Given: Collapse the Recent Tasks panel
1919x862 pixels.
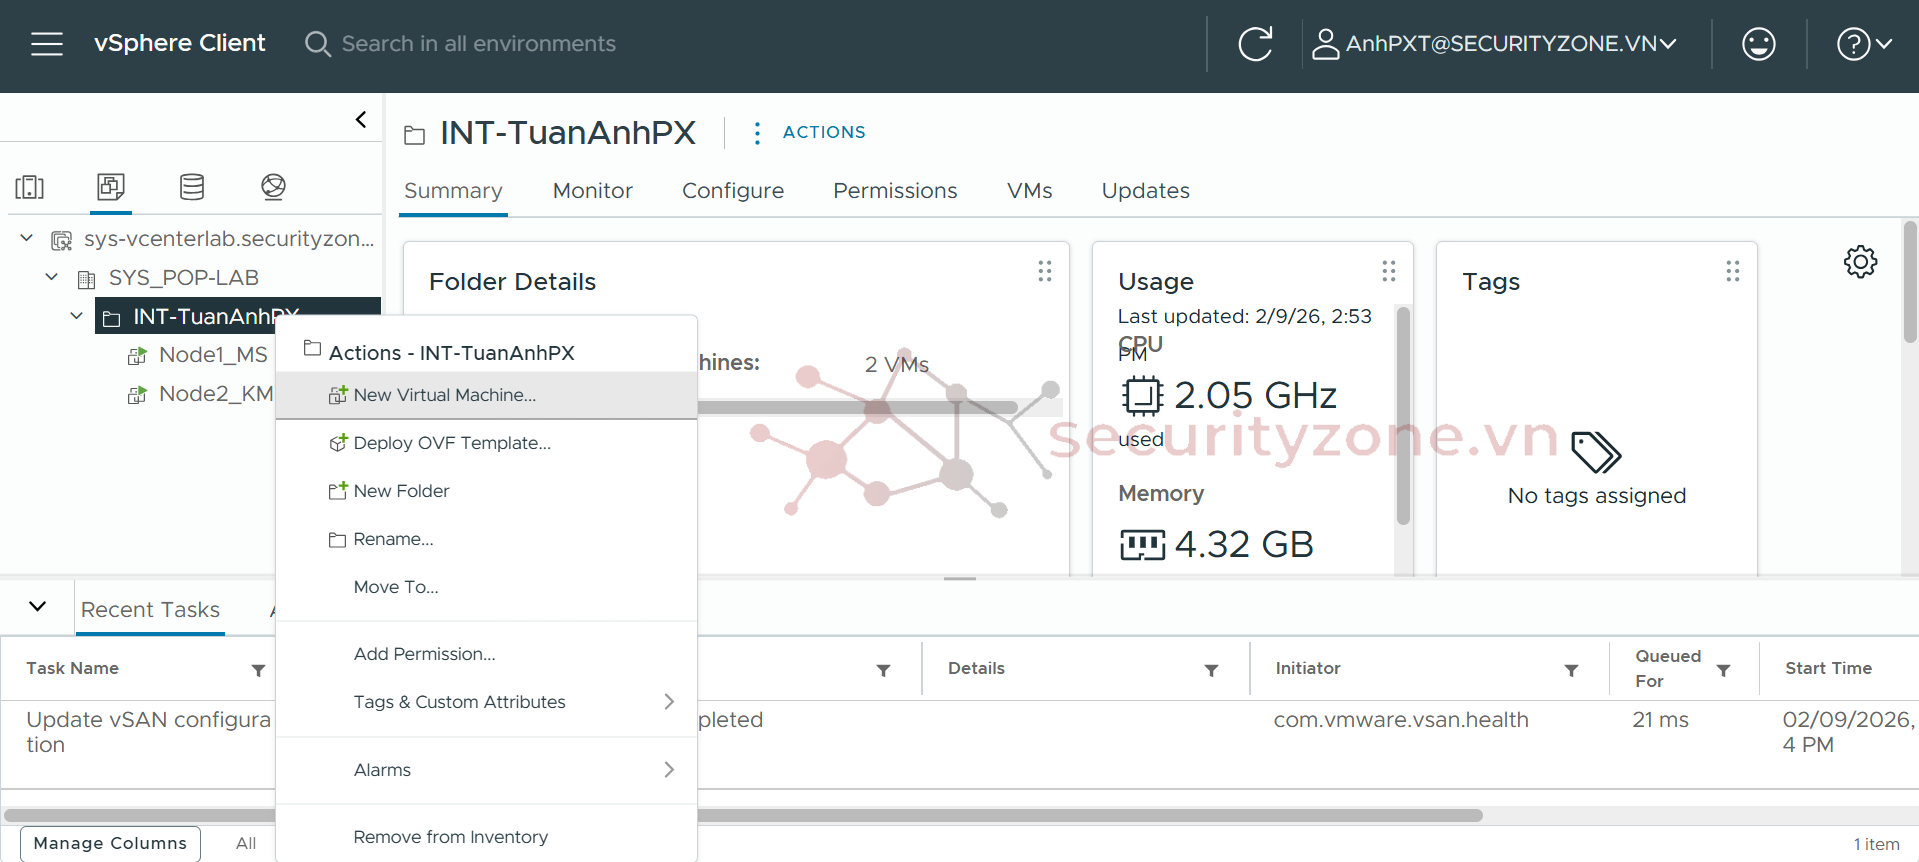Looking at the screenshot, I should pos(38,607).
